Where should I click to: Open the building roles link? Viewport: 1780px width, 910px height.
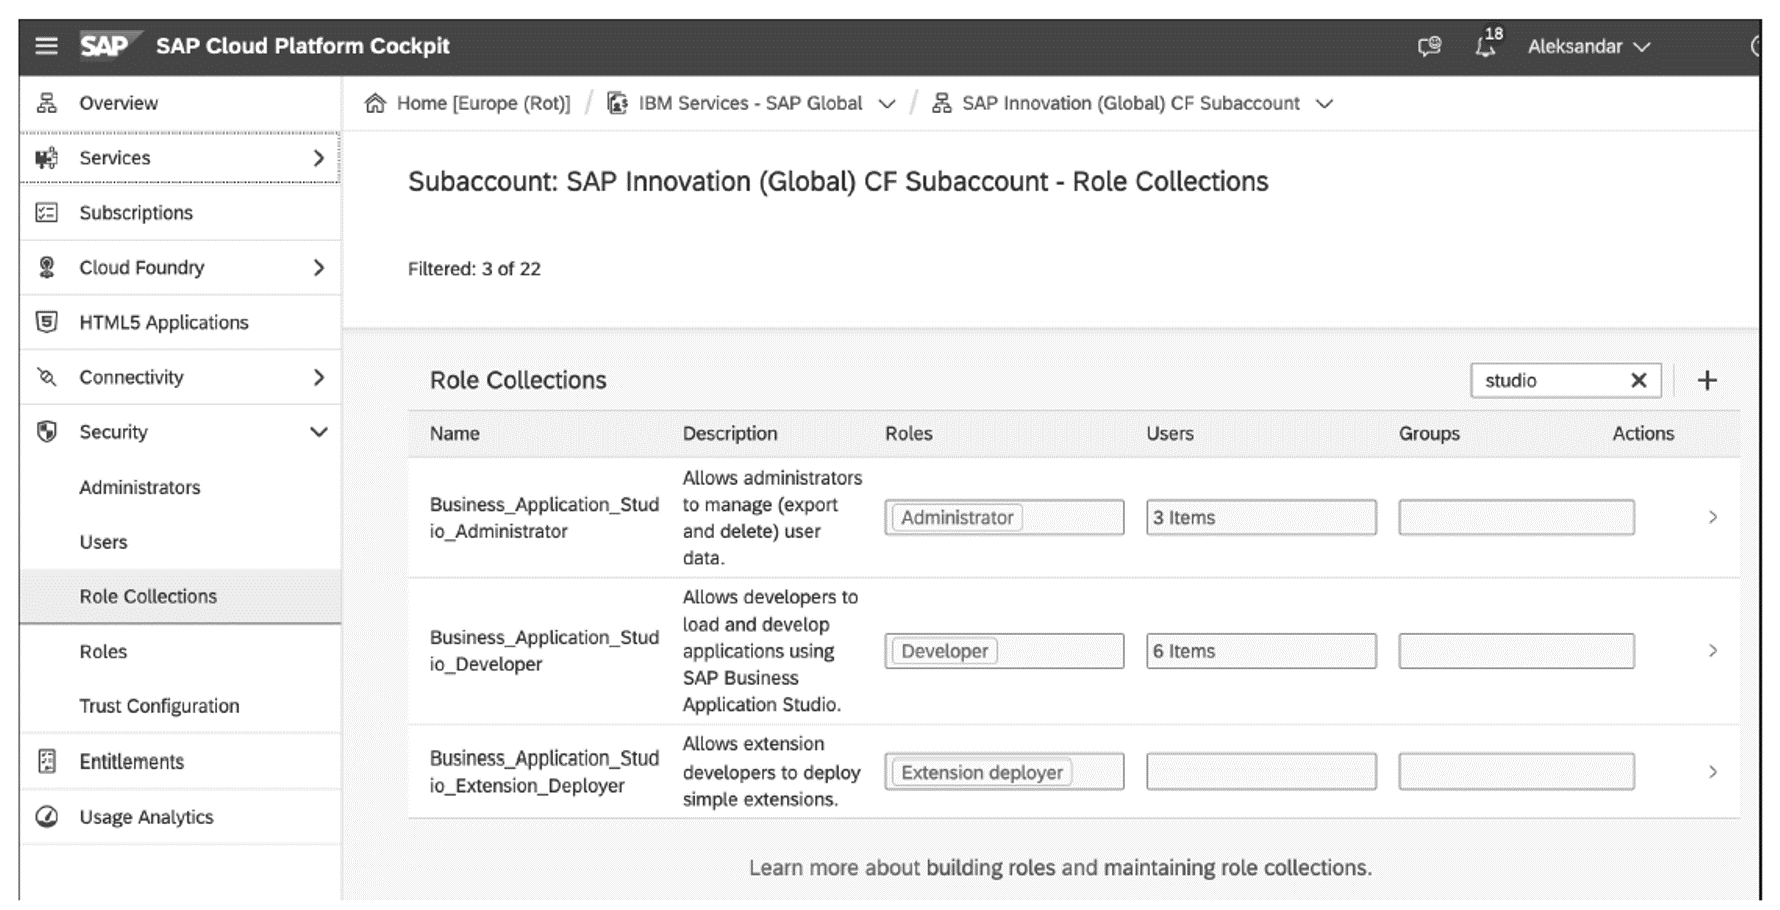pos(990,867)
